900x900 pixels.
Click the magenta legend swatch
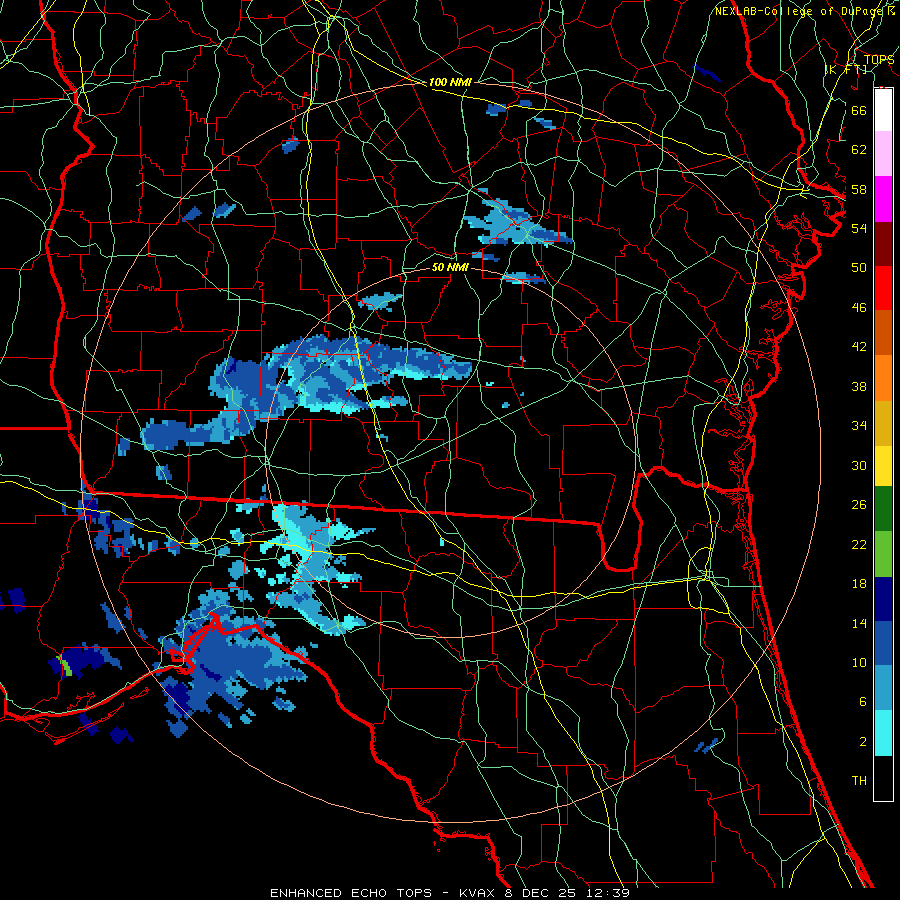click(x=883, y=199)
